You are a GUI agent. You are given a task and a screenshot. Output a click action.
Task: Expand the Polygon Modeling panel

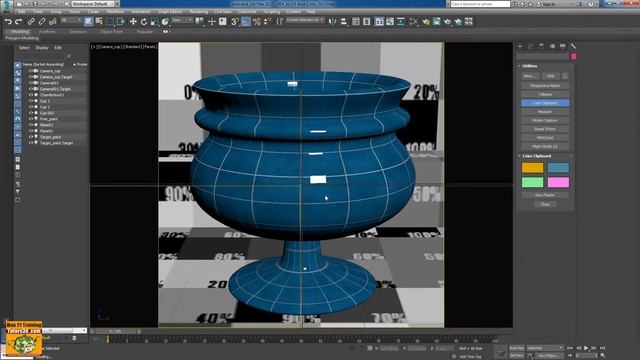point(22,38)
